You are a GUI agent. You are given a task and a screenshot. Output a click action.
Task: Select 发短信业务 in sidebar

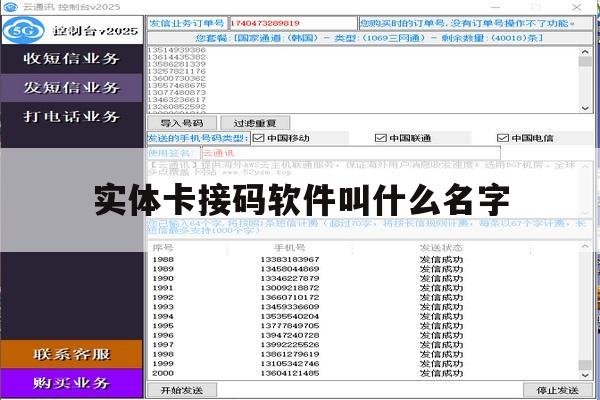72,88
